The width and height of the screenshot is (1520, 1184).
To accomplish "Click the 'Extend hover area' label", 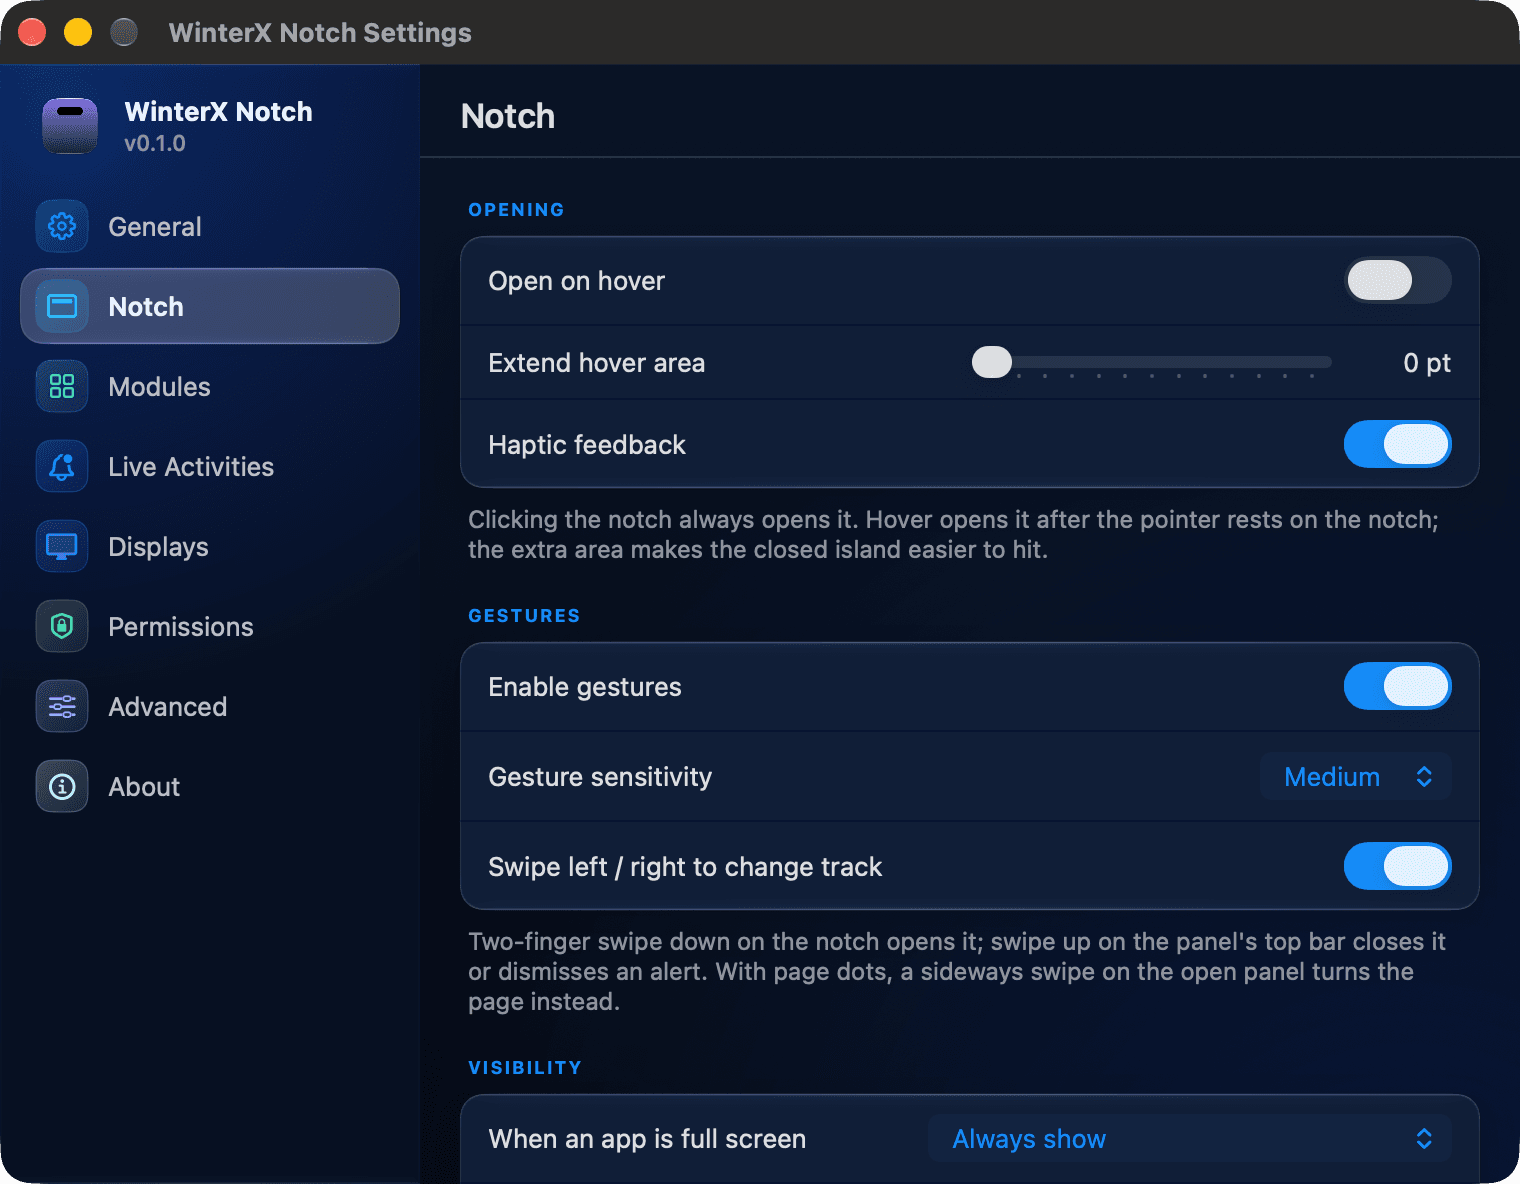I will (596, 363).
